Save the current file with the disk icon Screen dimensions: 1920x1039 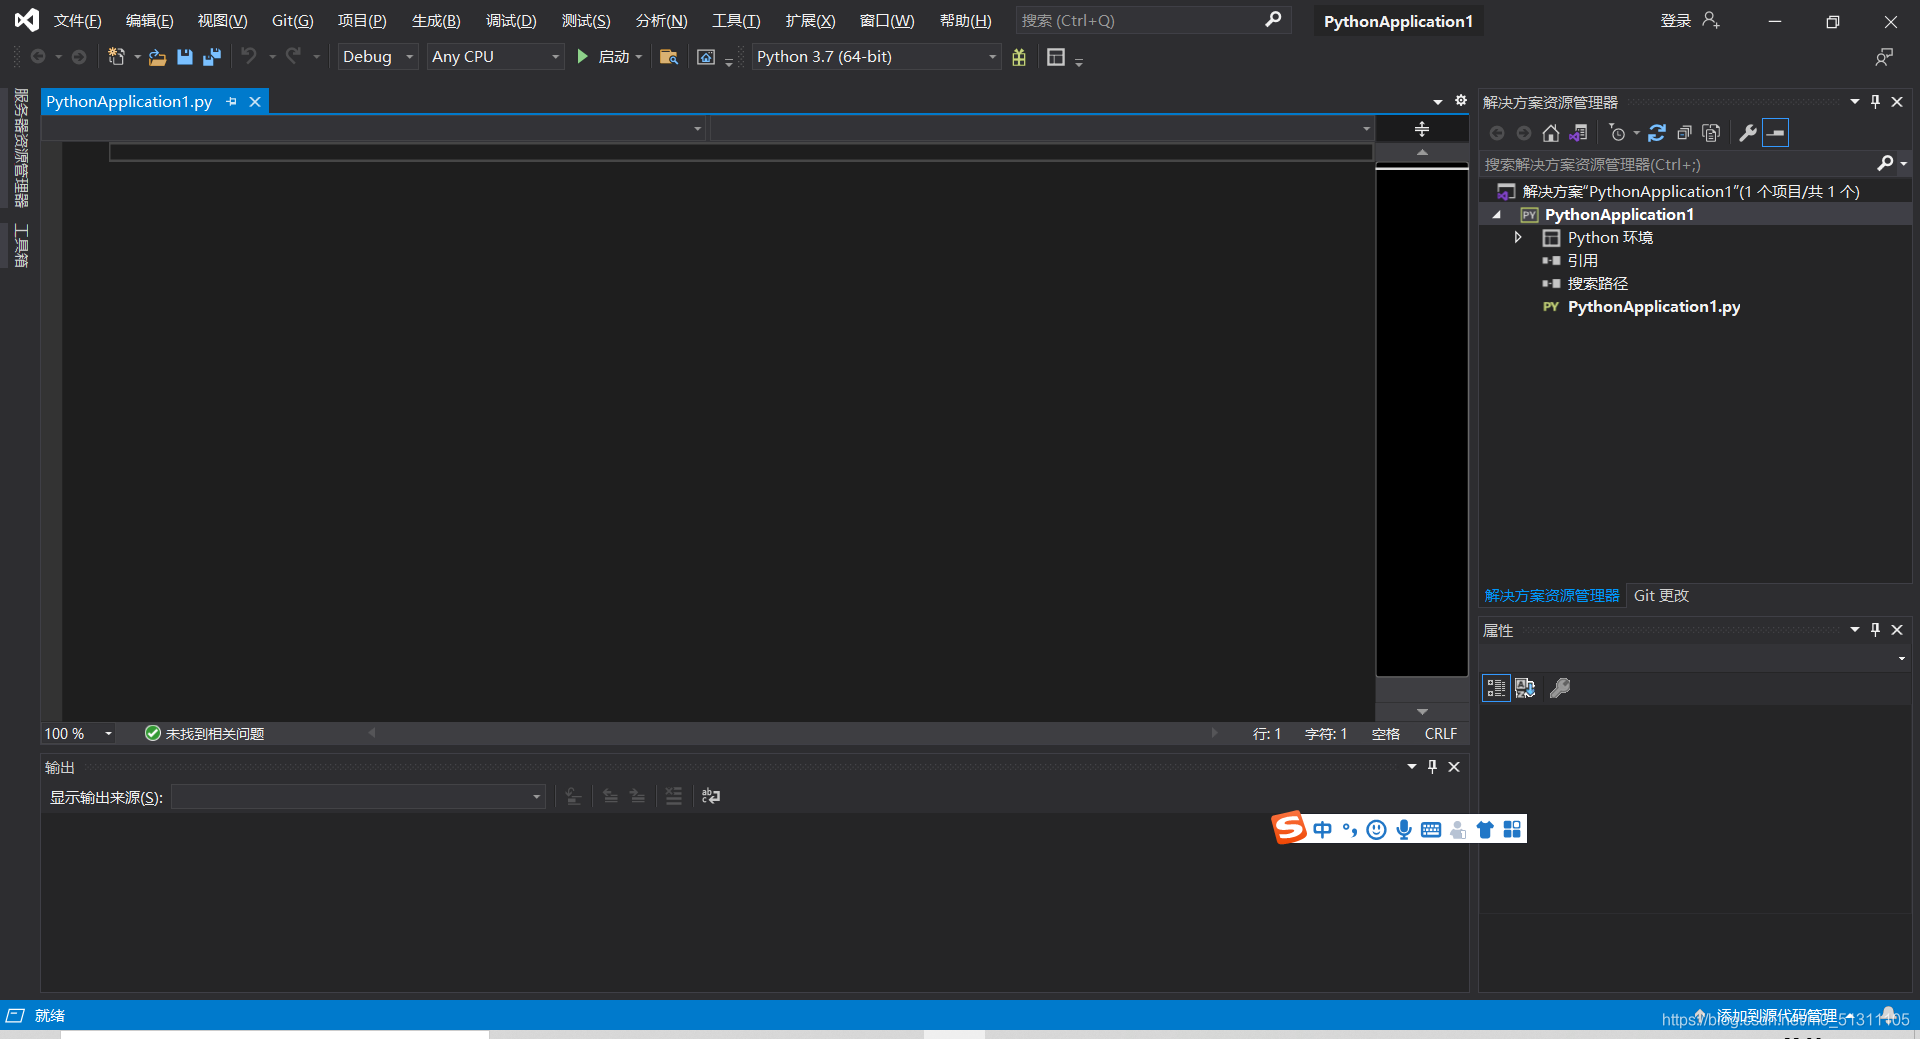[185, 57]
